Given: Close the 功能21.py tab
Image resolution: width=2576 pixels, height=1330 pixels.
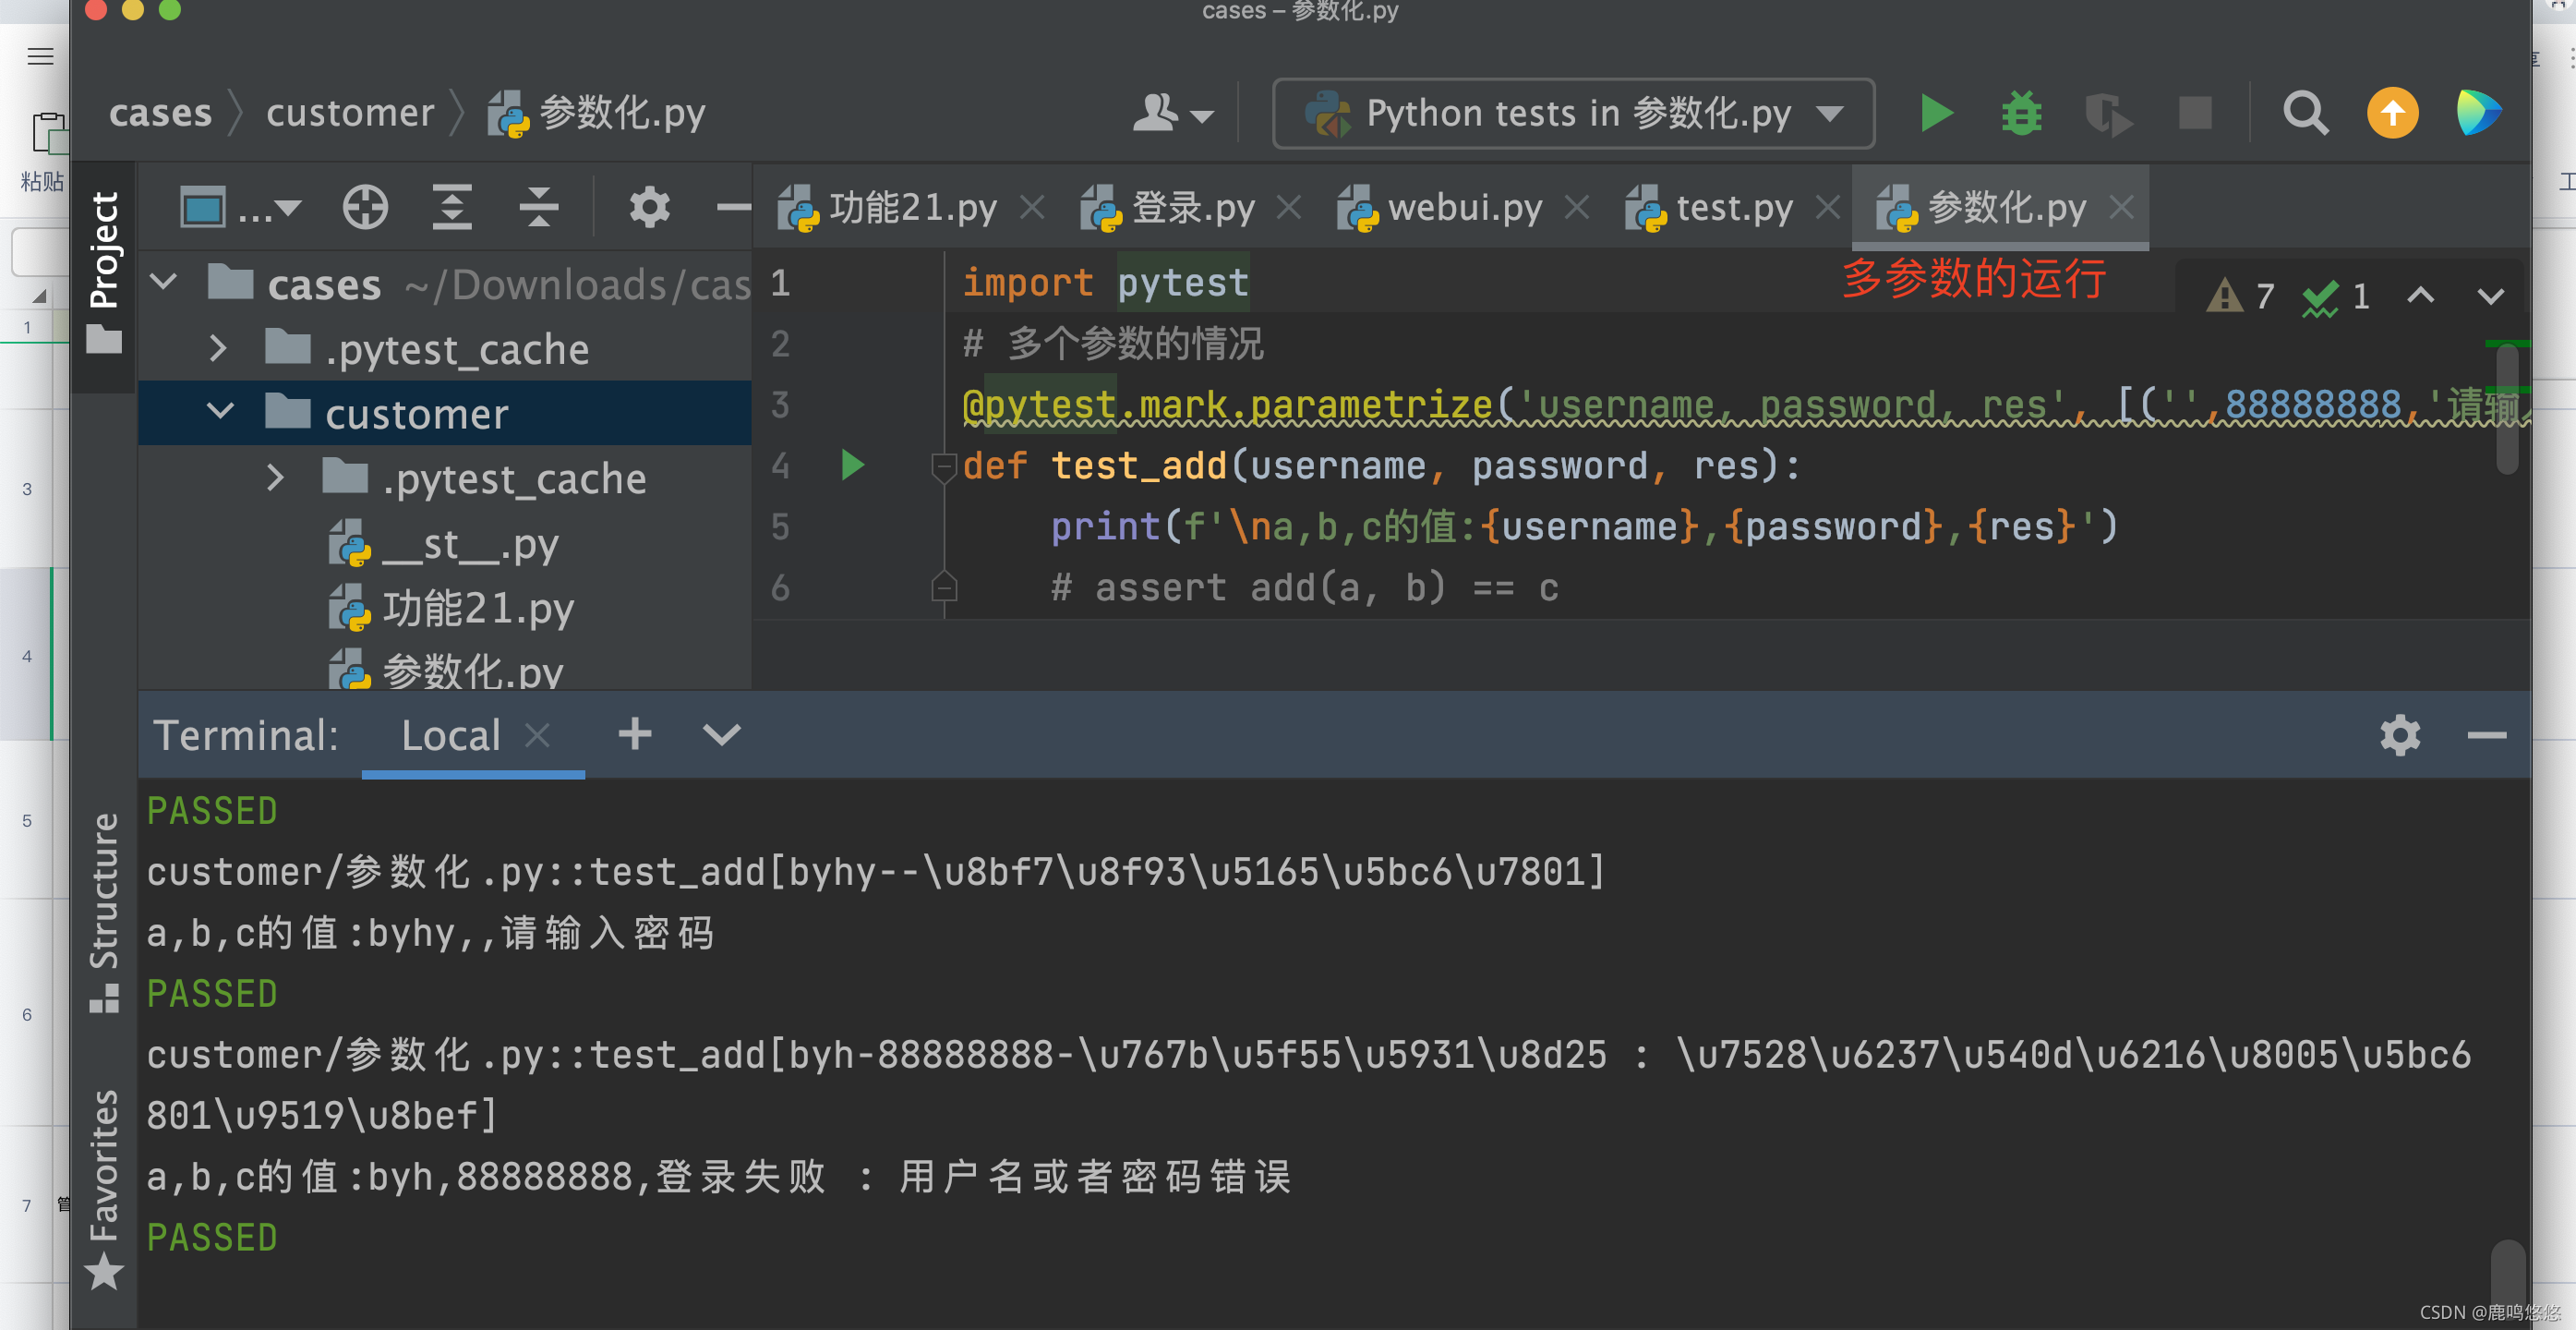Looking at the screenshot, I should 1032,208.
